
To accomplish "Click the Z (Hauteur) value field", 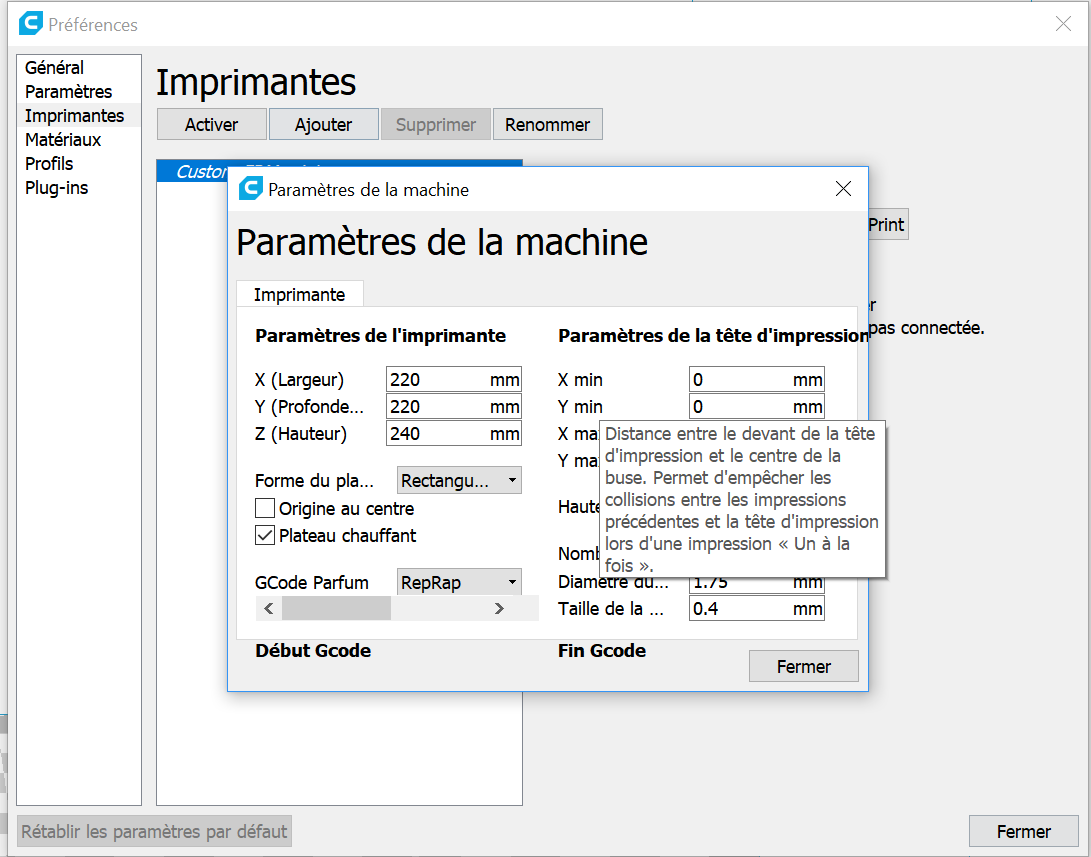I will (x=436, y=434).
